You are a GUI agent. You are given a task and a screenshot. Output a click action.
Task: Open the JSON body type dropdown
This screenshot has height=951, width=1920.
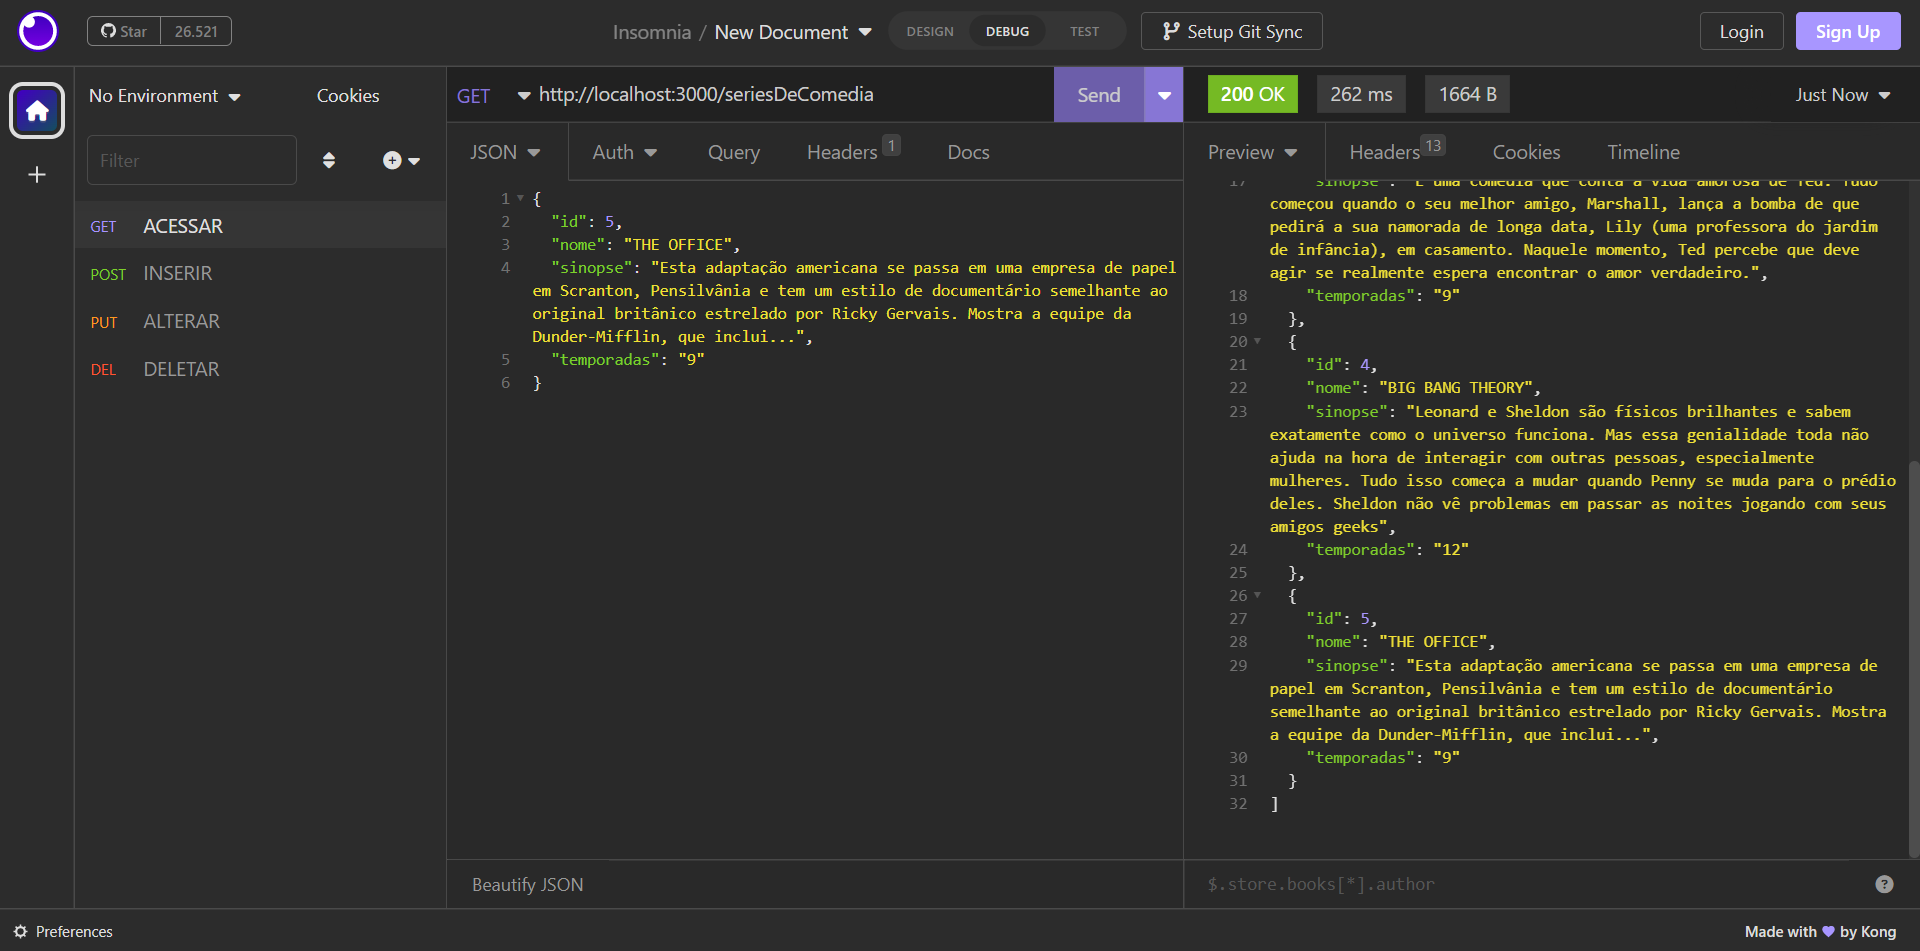pos(505,152)
